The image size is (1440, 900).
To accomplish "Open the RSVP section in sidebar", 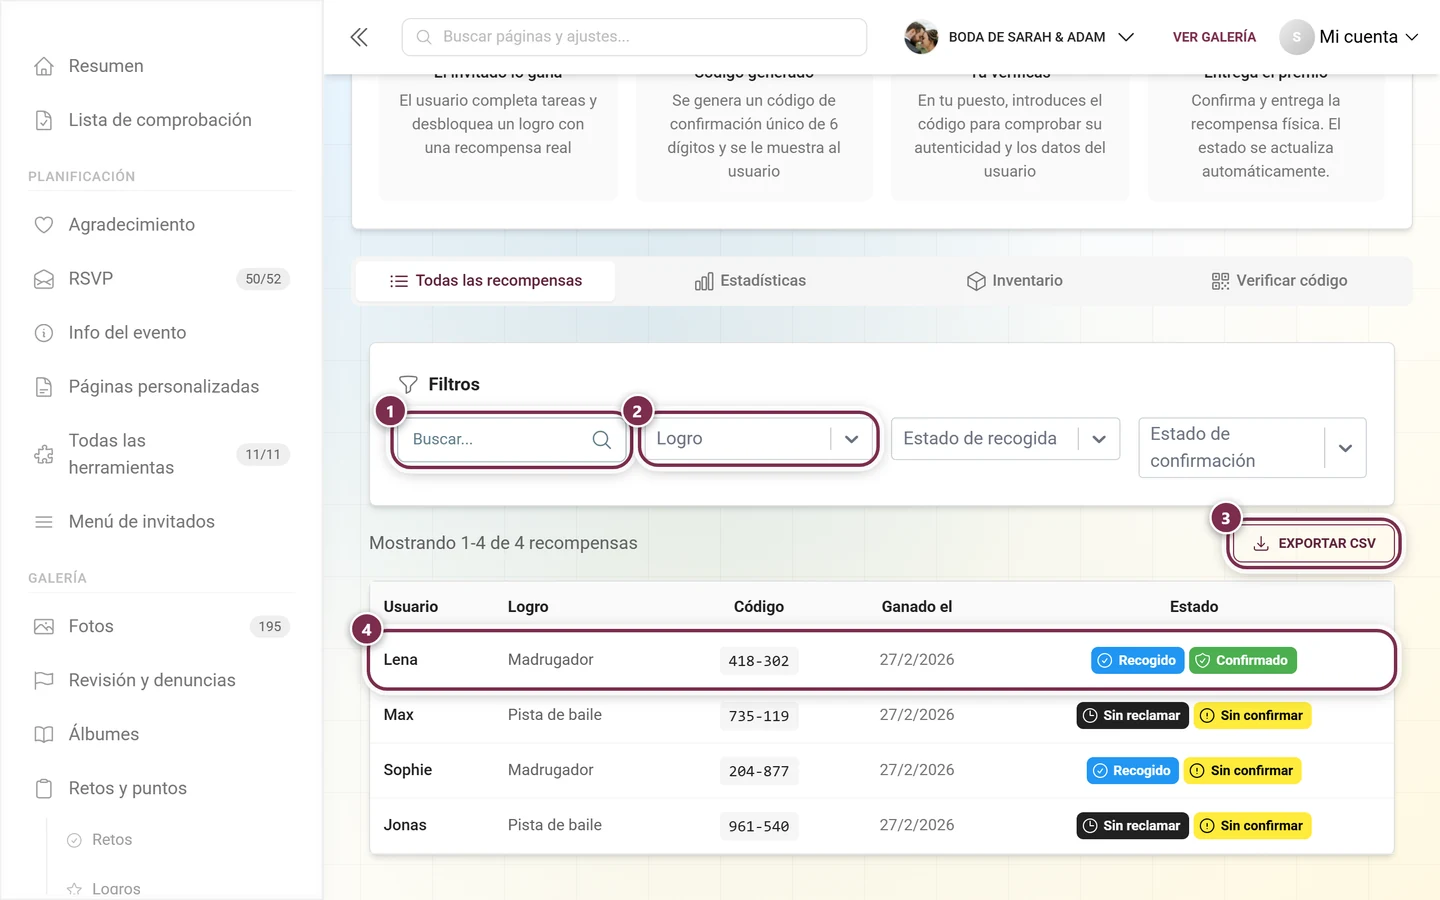I will tap(161, 279).
